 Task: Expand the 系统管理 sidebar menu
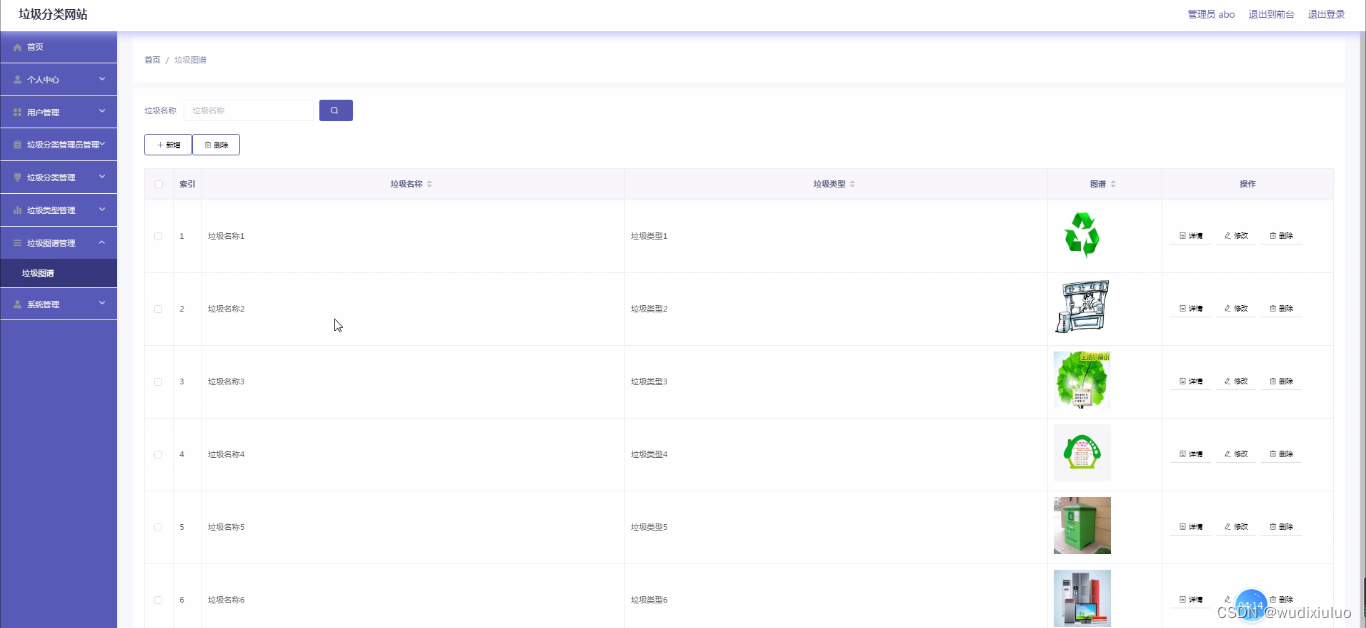tap(58, 304)
